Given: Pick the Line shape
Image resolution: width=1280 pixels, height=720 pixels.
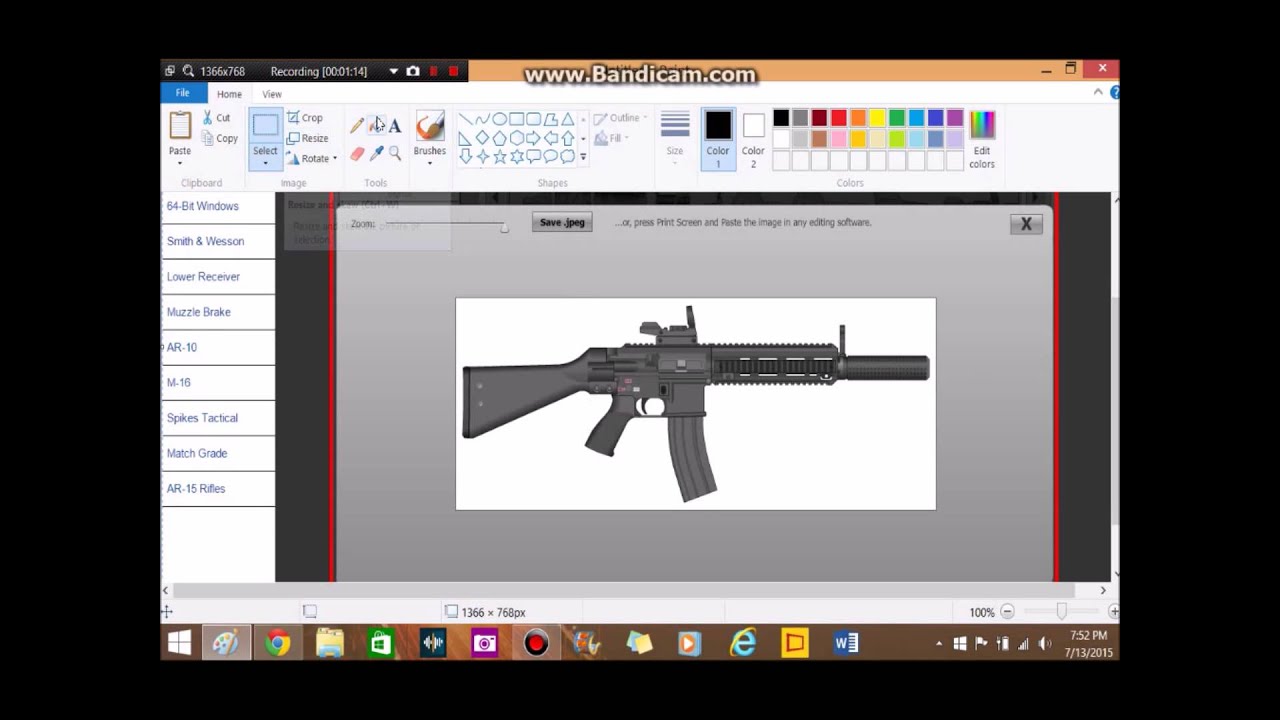Looking at the screenshot, I should coord(466,119).
